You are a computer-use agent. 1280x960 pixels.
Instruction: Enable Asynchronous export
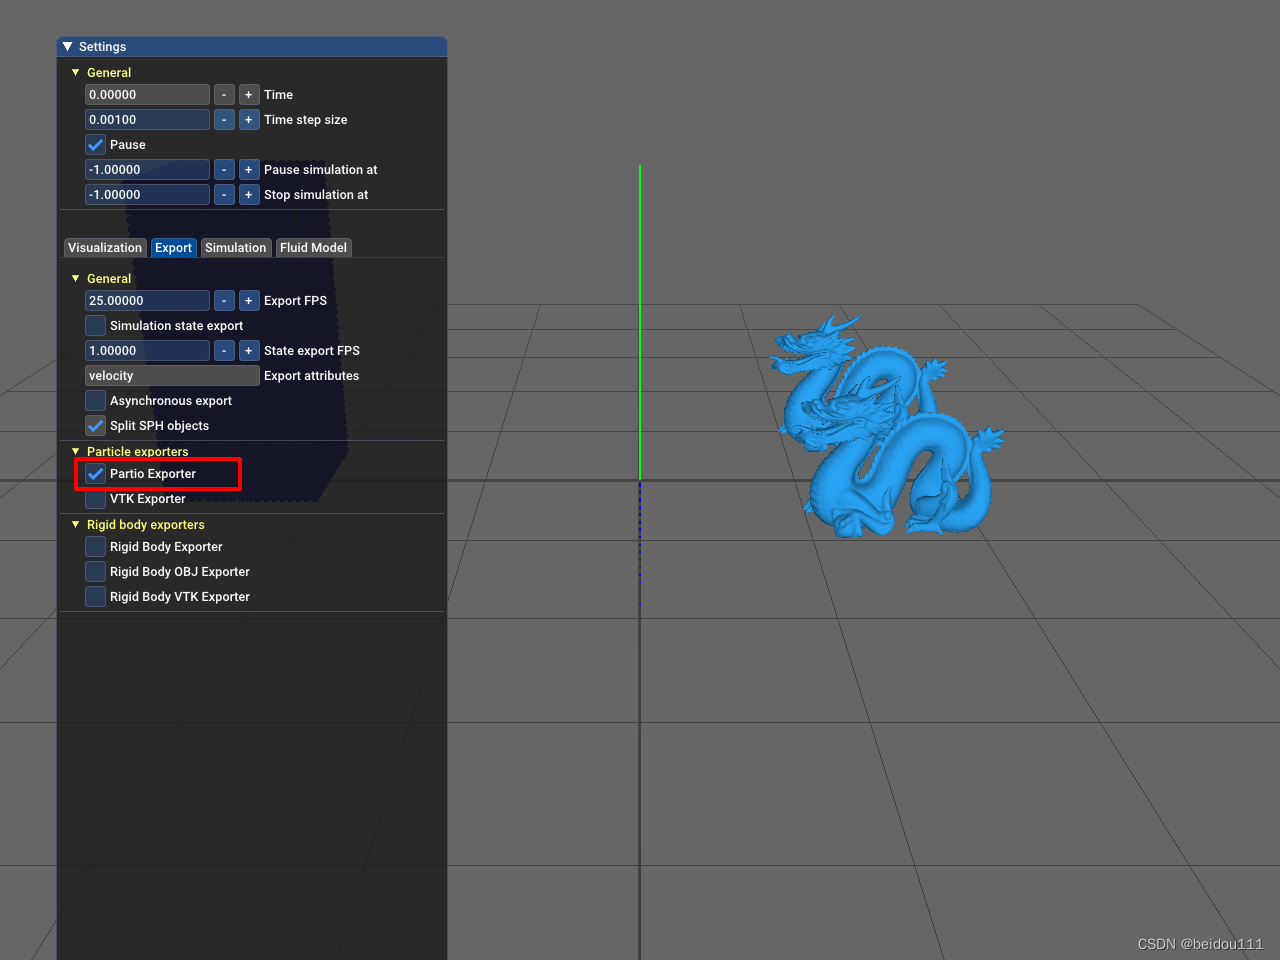(95, 401)
